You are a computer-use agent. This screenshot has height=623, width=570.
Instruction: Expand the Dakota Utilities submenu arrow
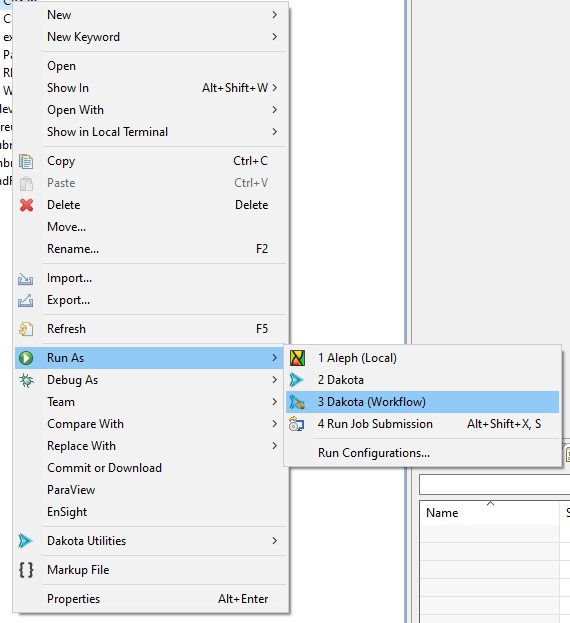click(274, 541)
